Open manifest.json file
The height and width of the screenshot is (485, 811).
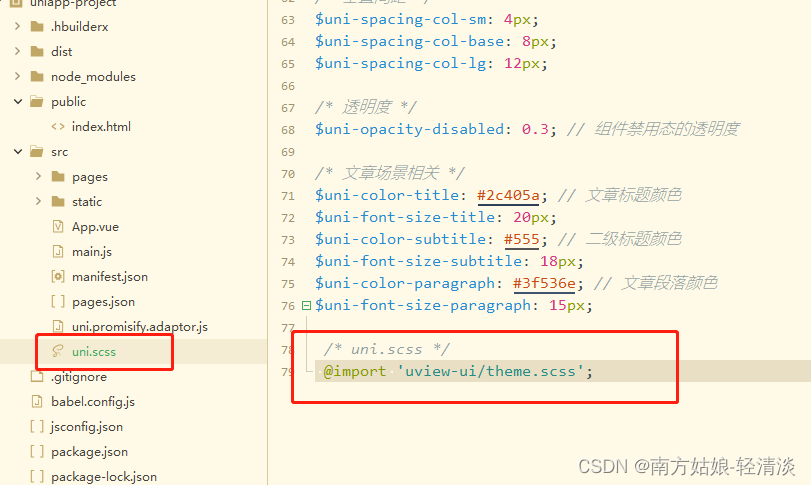point(110,277)
